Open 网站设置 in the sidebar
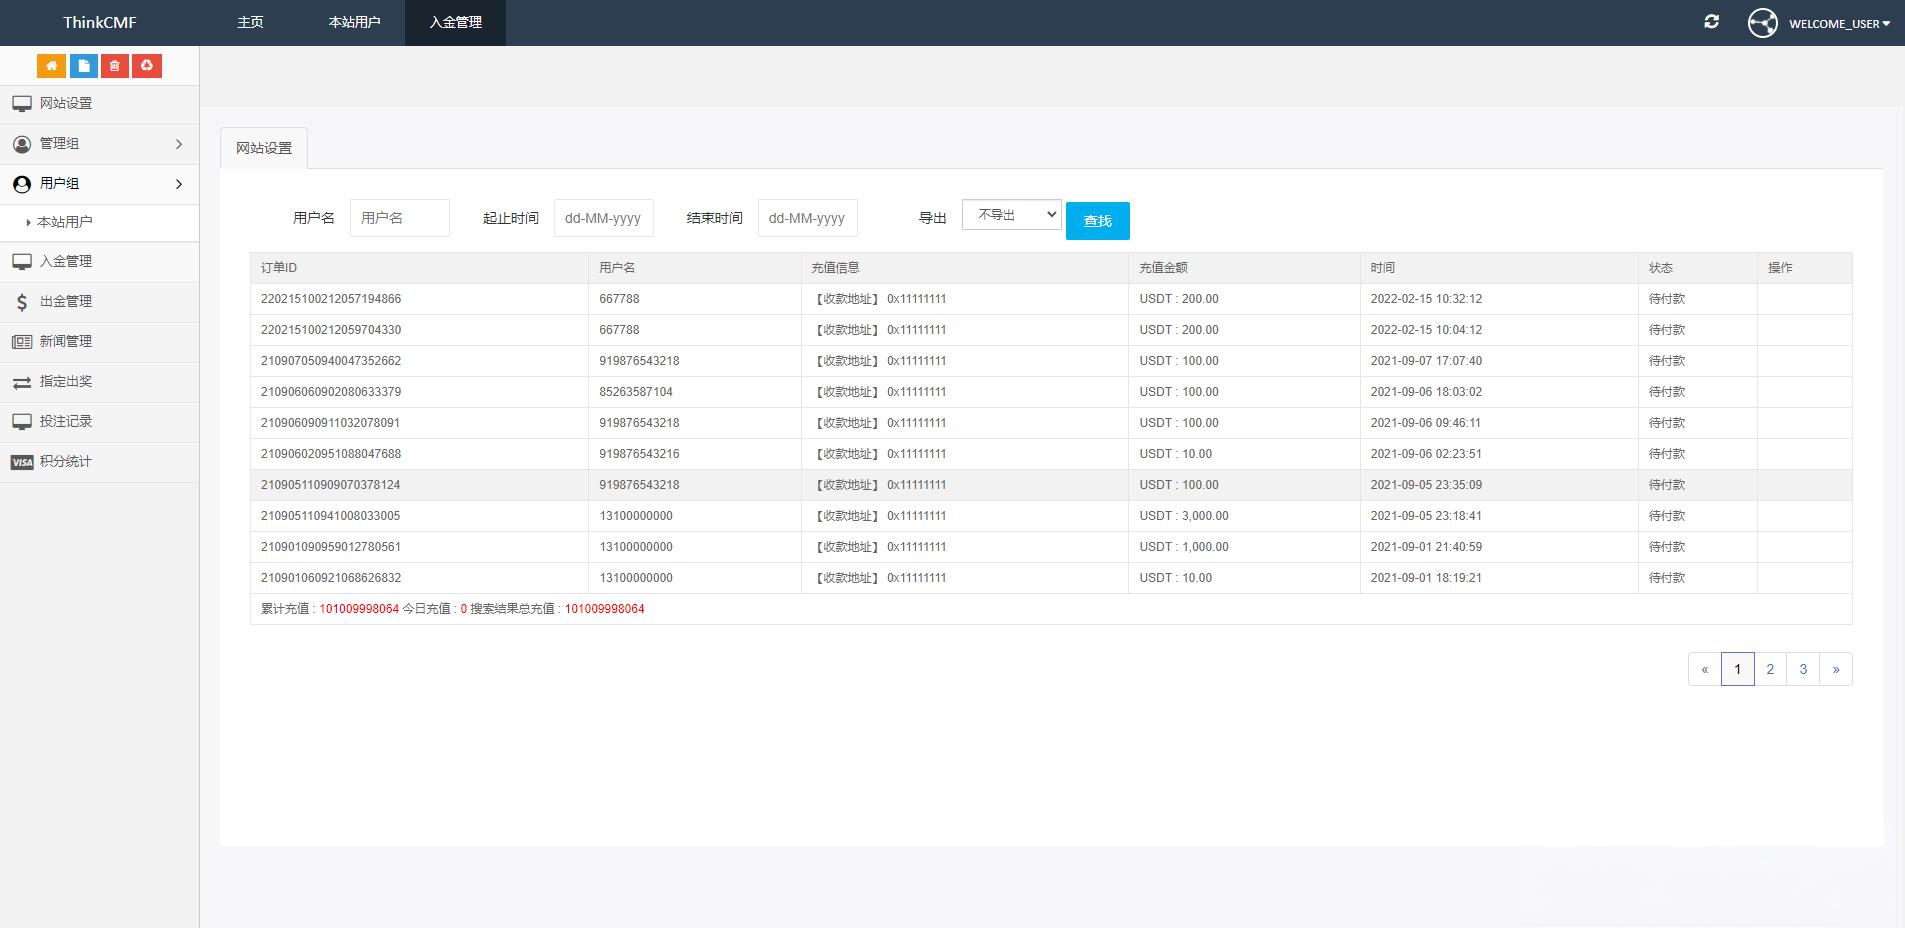The image size is (1905, 928). point(66,104)
